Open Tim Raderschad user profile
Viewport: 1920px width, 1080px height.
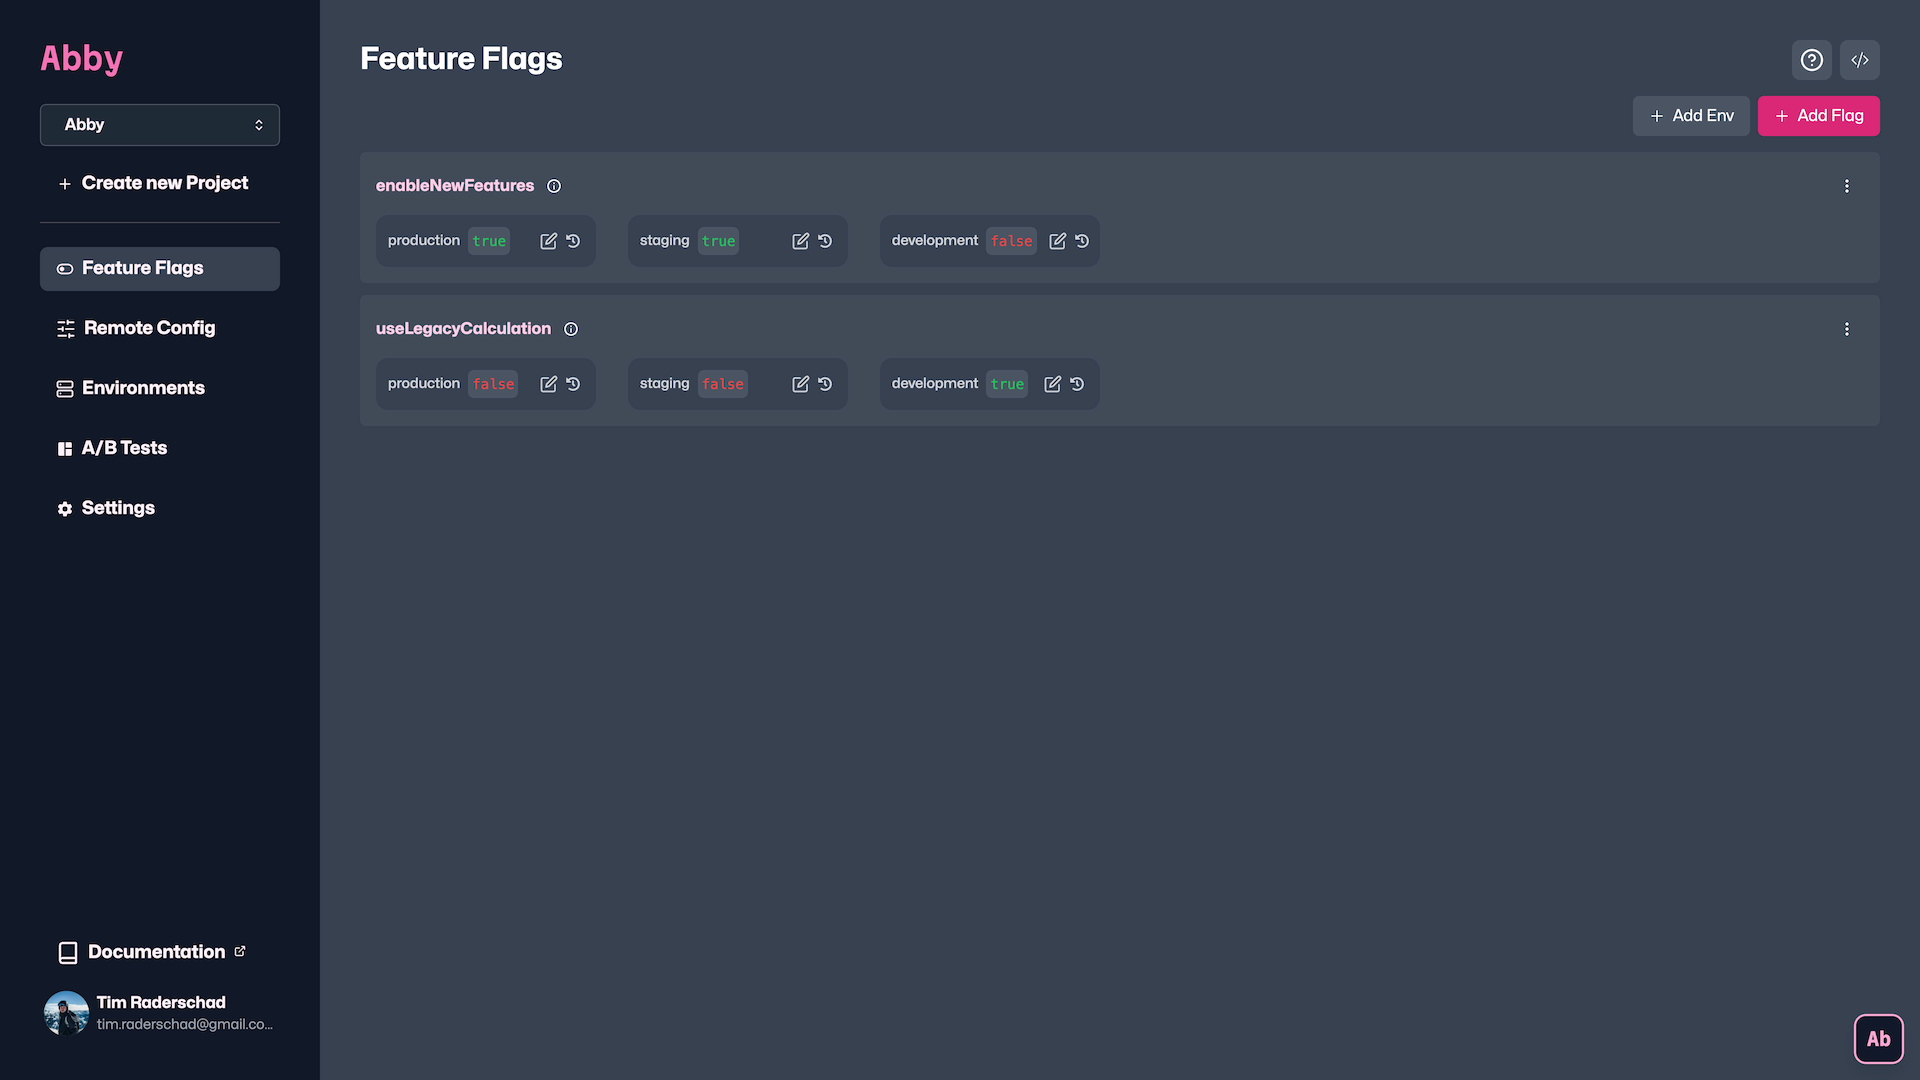click(160, 1013)
